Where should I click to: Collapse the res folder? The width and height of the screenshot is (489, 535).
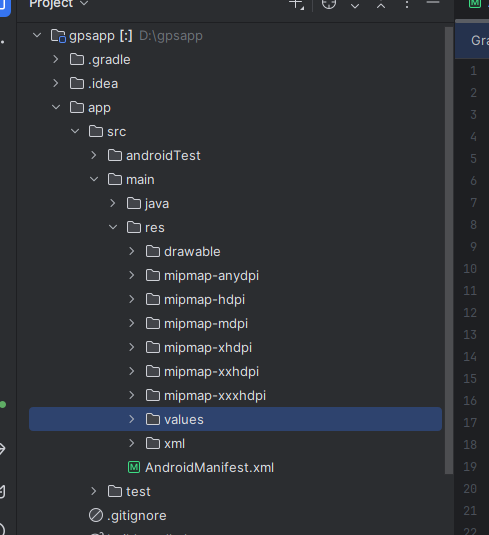tap(113, 227)
